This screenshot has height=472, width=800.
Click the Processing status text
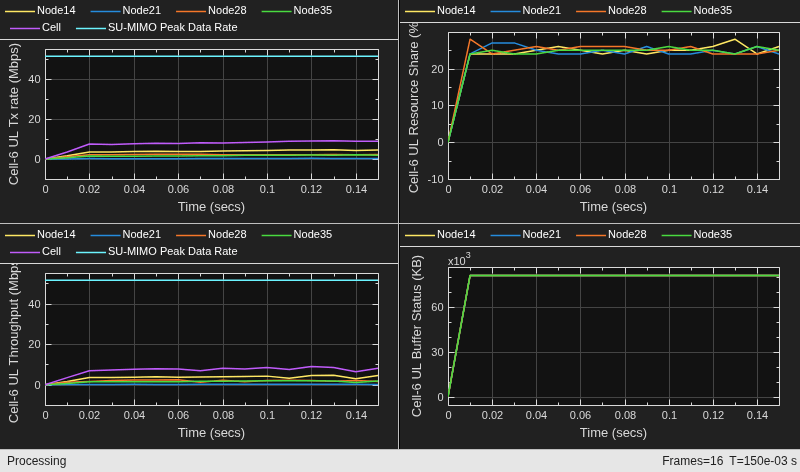coord(37,461)
